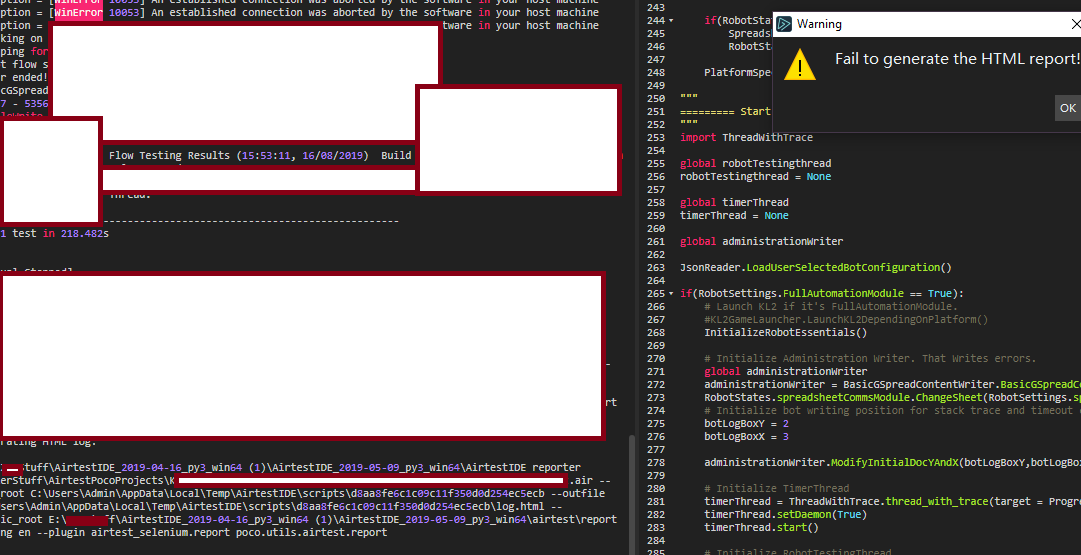Click the 'botLogBoxY = 2' line
The image size is (1081, 555).
(746, 423)
